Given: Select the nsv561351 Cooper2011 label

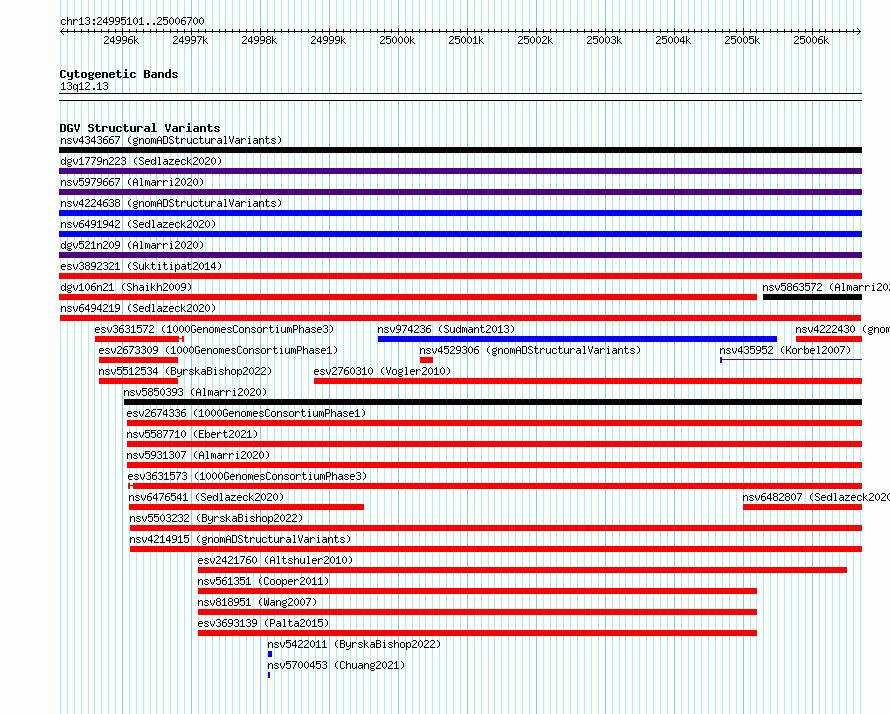Looking at the screenshot, I should pos(263,581).
